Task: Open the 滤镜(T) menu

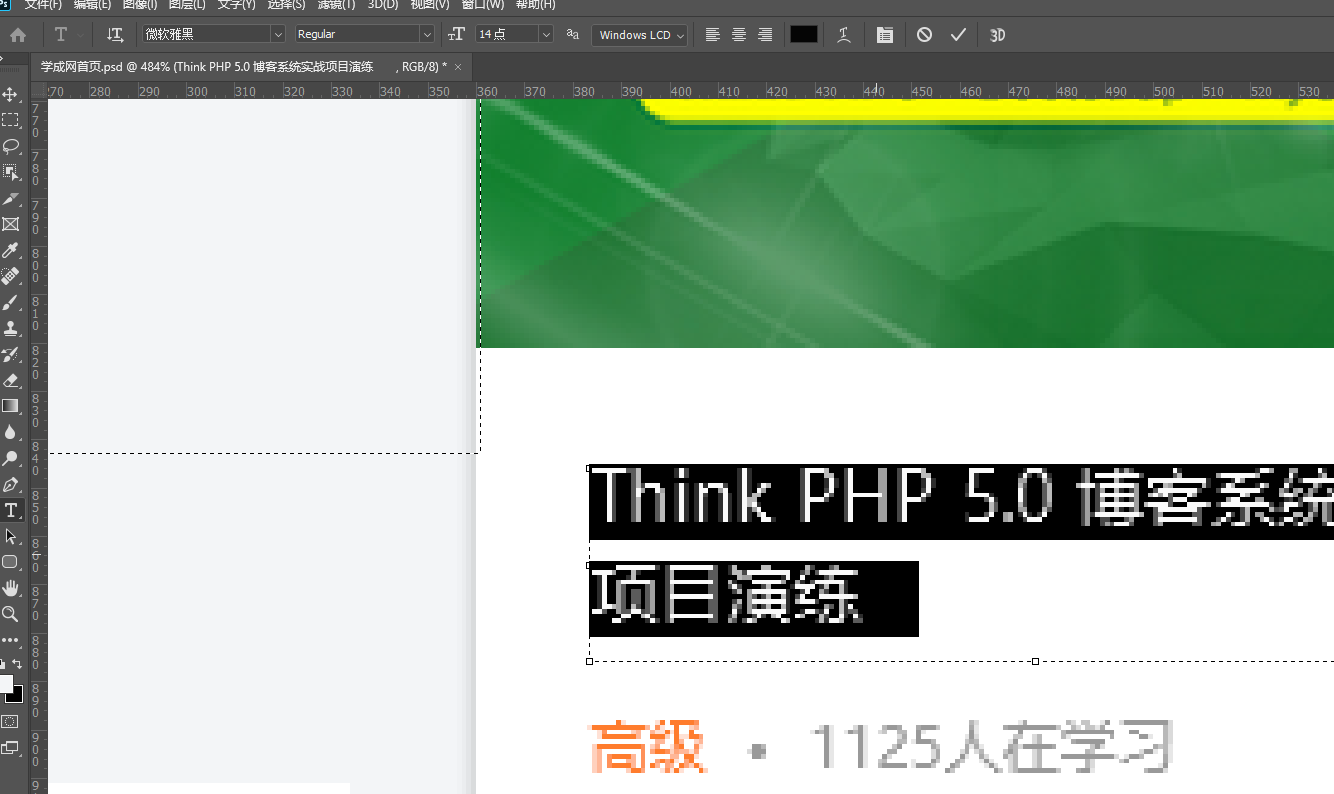Action: click(337, 5)
